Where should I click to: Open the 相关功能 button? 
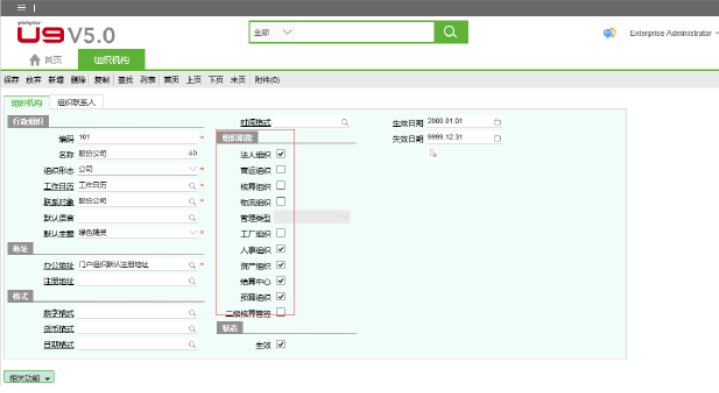coord(29,377)
